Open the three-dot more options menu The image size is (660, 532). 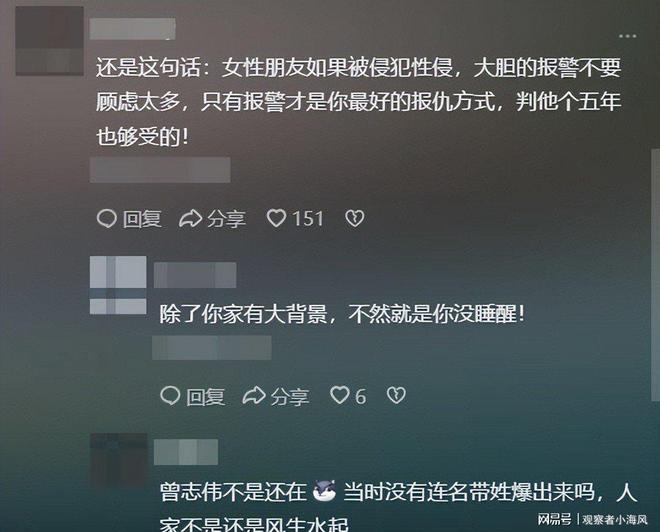(x=627, y=36)
